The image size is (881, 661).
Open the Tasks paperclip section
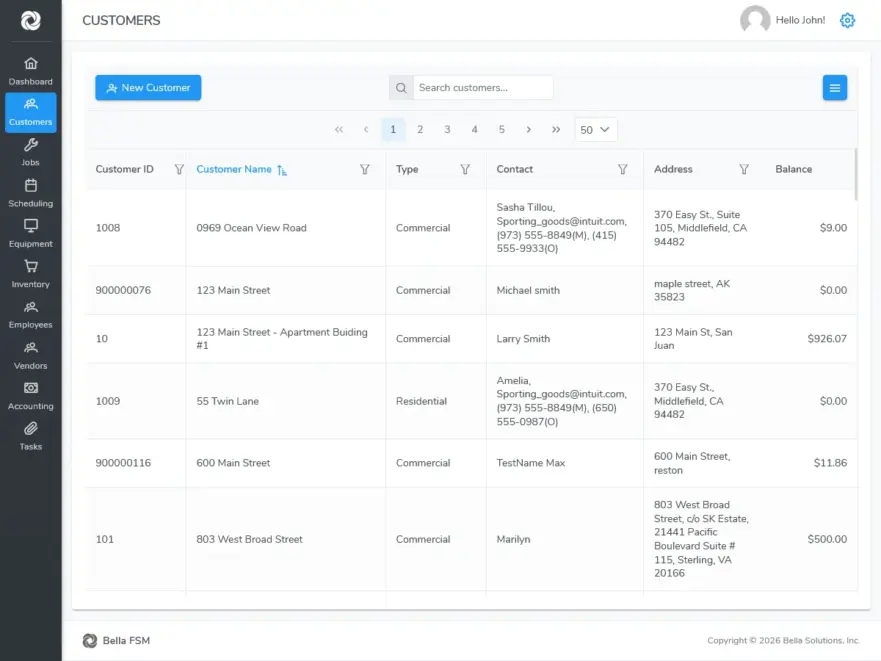coord(30,437)
